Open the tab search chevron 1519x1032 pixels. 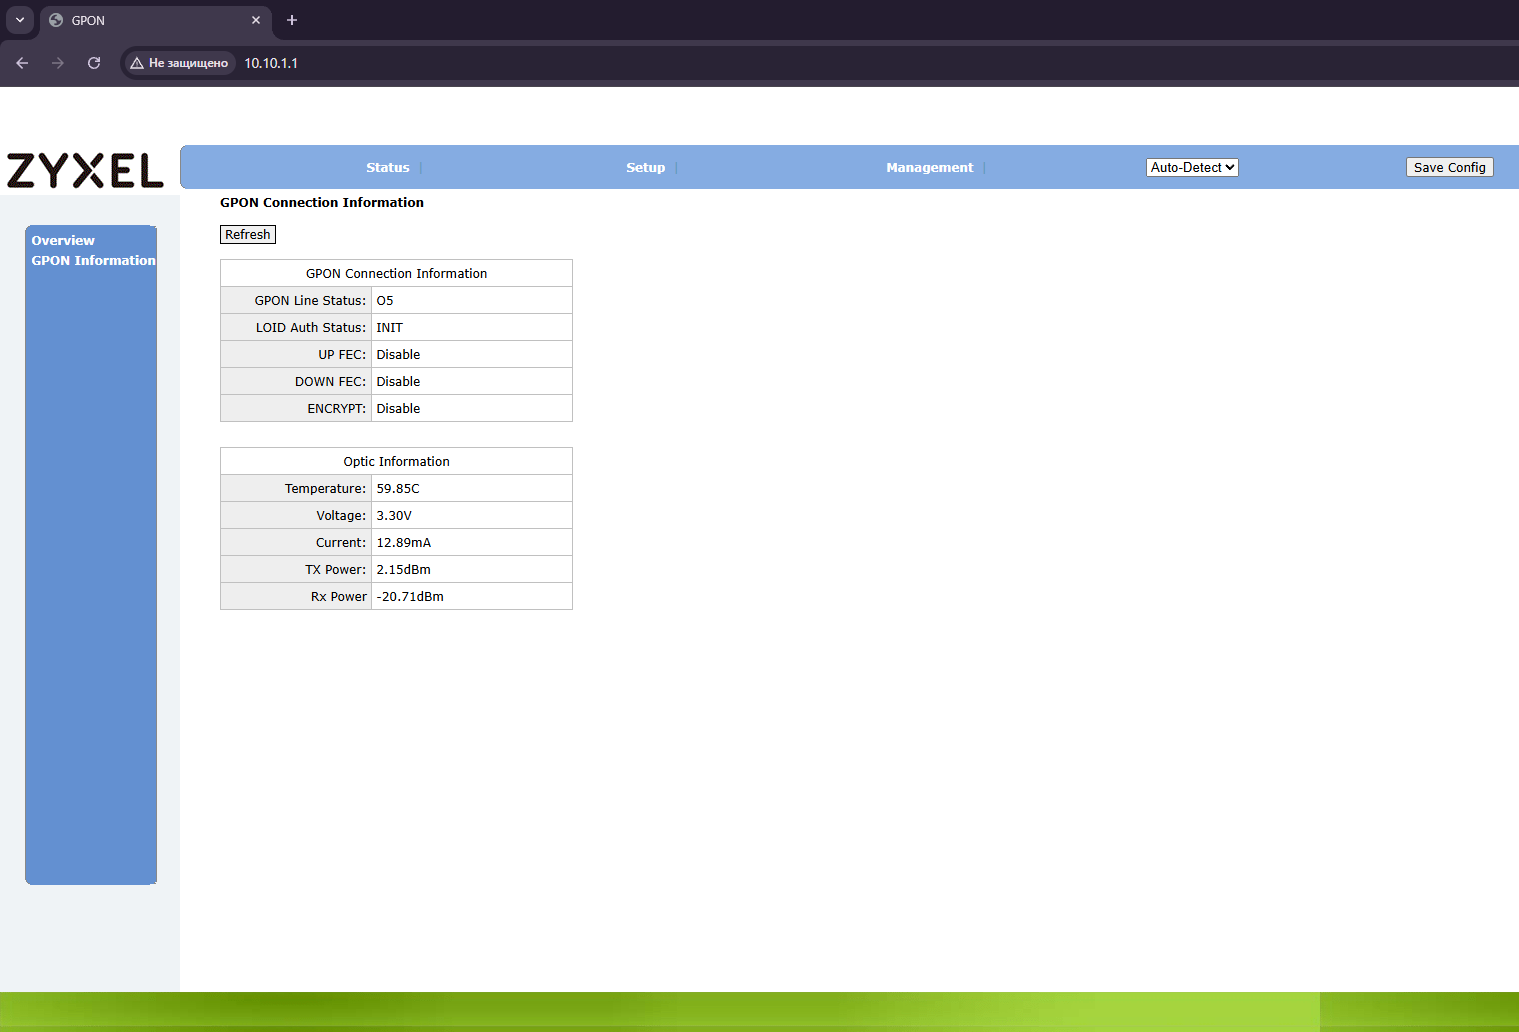click(x=20, y=20)
